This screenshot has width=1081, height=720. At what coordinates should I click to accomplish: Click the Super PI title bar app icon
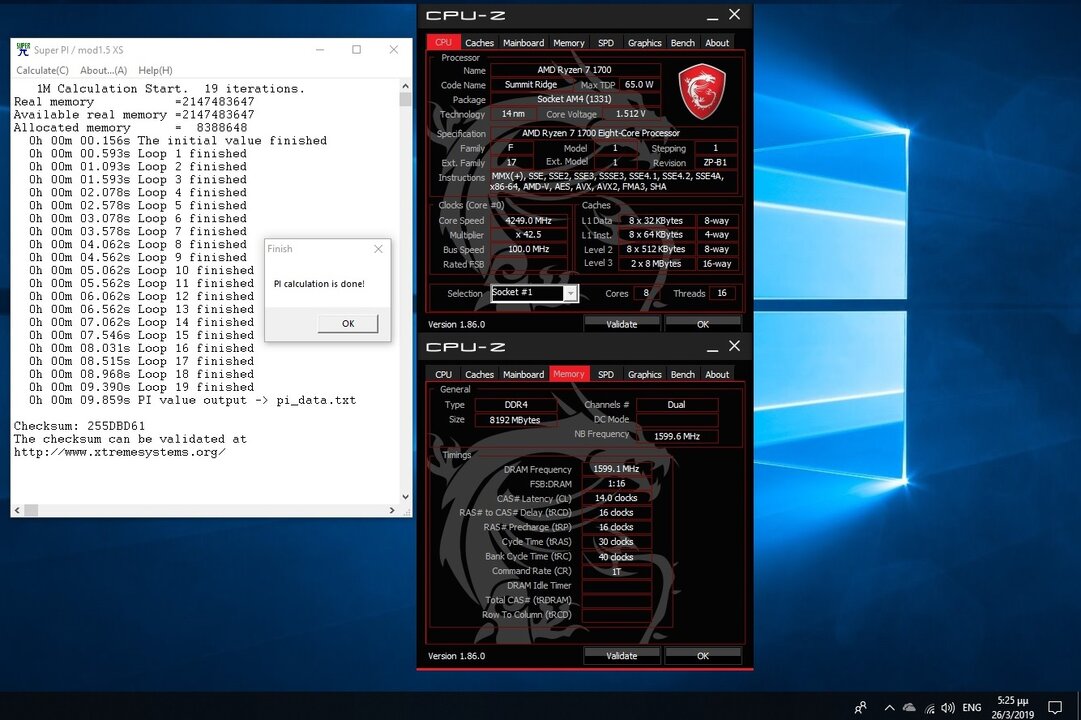(x=23, y=50)
